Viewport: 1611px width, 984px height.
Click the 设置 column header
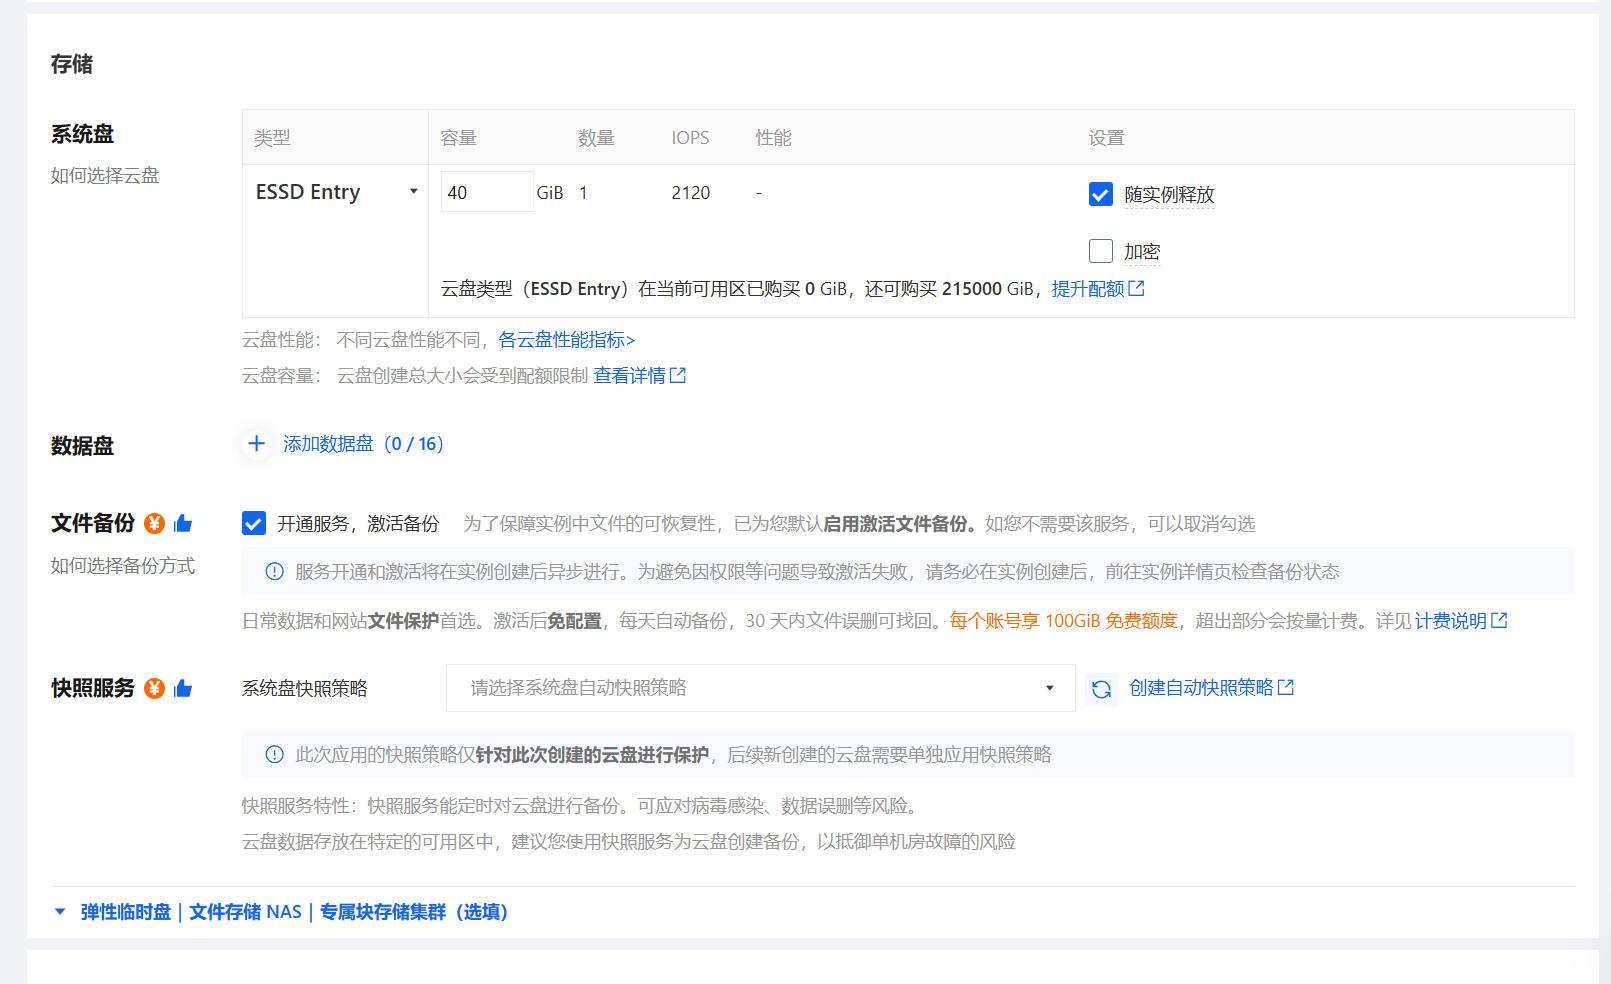(1106, 138)
